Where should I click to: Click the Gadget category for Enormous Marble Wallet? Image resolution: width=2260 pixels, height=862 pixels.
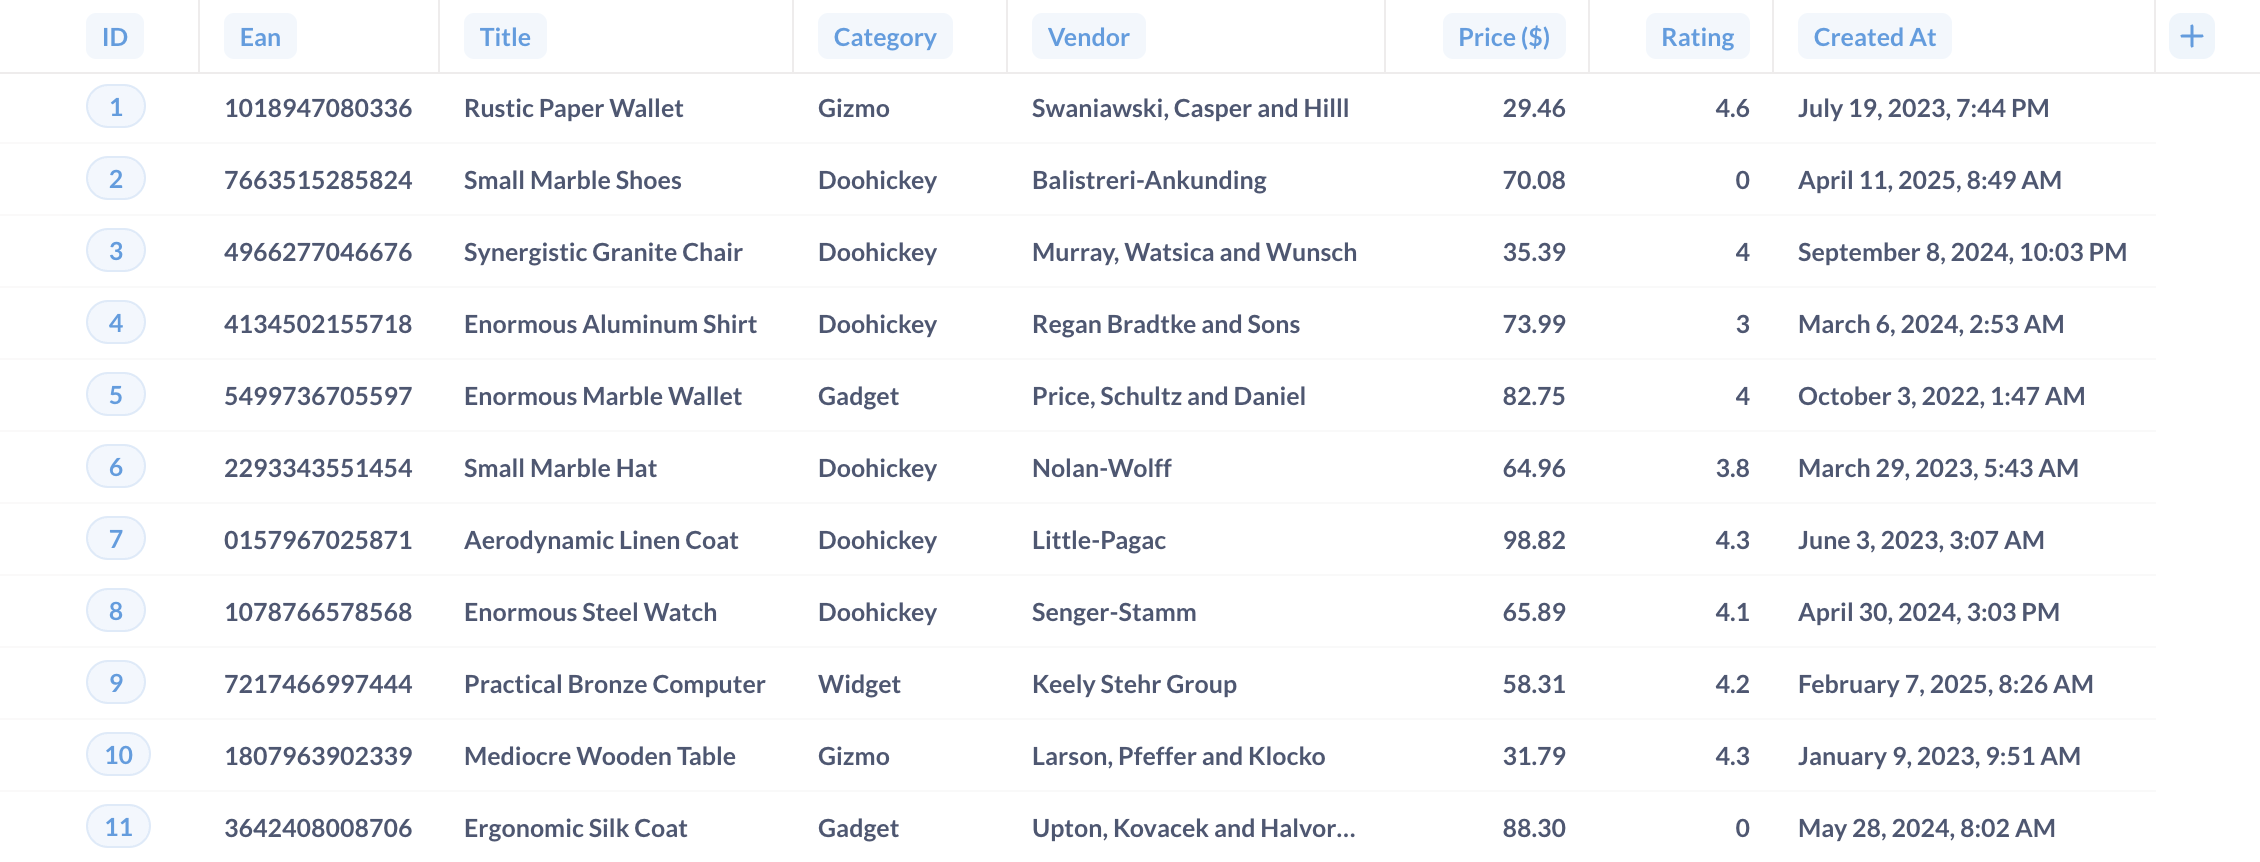coord(858,396)
